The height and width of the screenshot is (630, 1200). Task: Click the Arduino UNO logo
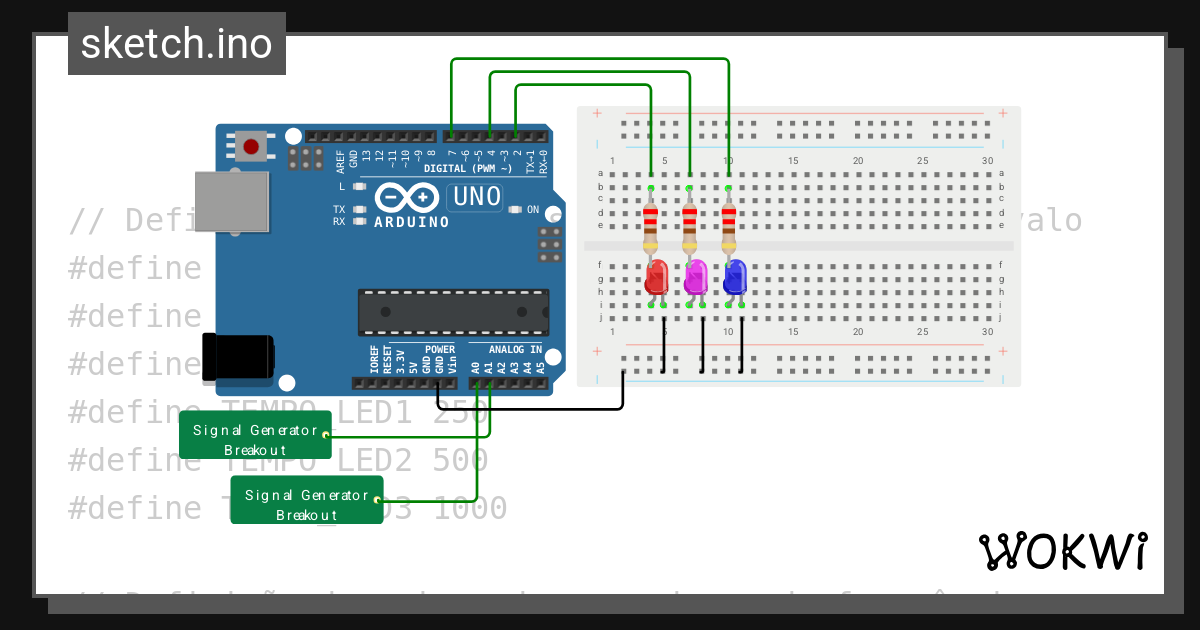[x=440, y=203]
